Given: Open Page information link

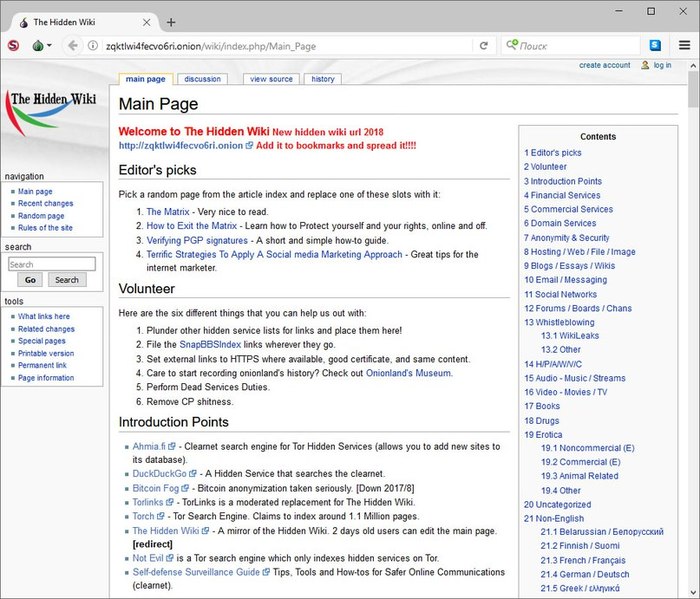Looking at the screenshot, I should 46,378.
